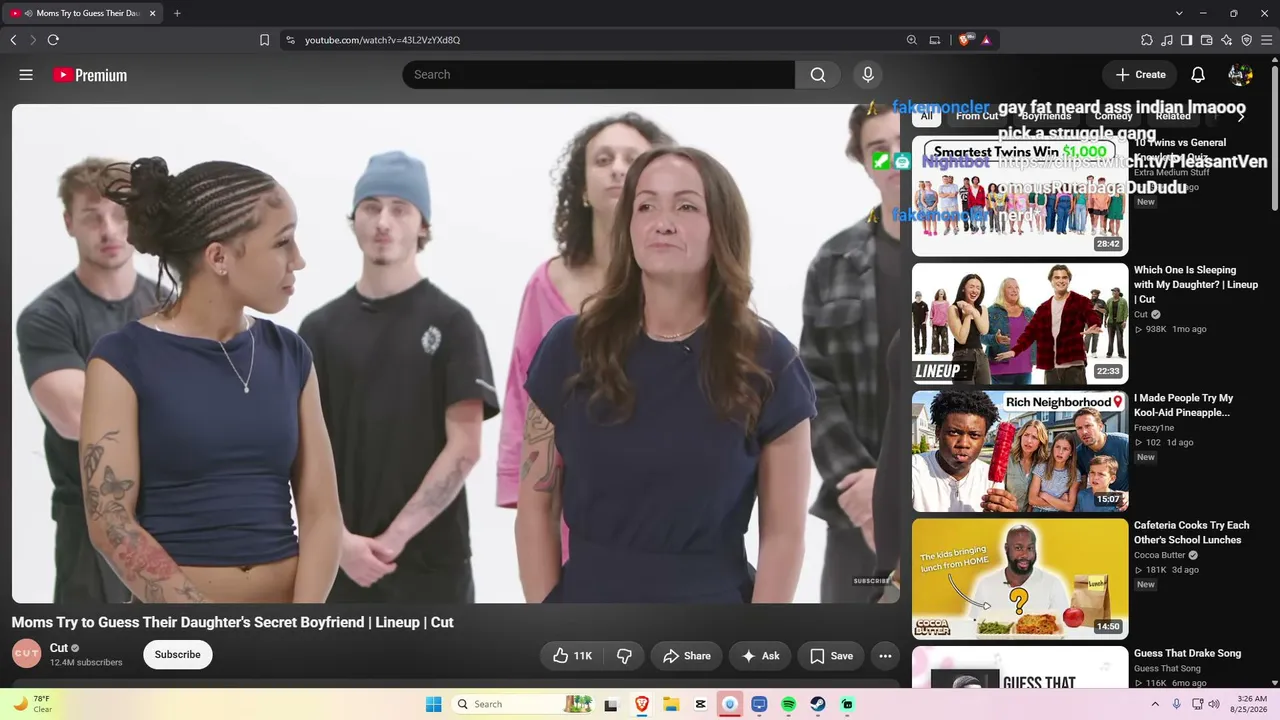Open 'Cafeteria Cooks Try Each Other's School Lunches' title
Image resolution: width=1280 pixels, height=720 pixels.
(1191, 533)
